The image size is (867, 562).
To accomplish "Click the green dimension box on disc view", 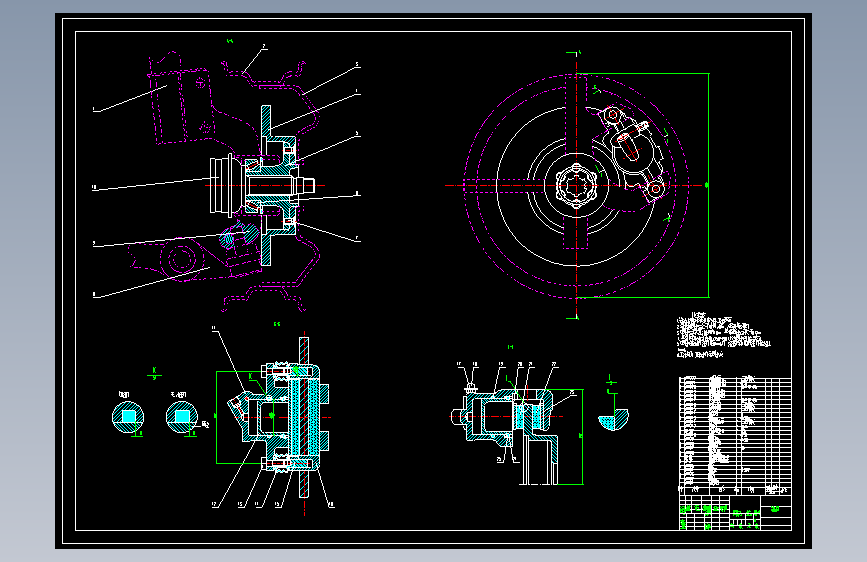I will [643, 185].
